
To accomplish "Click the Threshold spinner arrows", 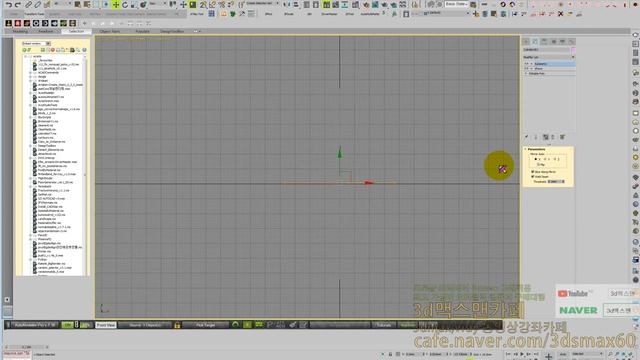I will [x=563, y=182].
